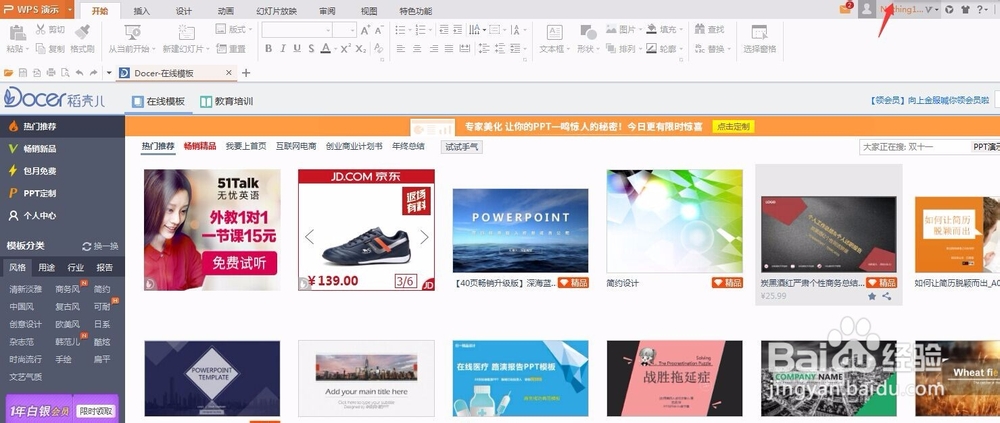Click the save icon in quick toolbar
Viewport: 1000px width, 423px height.
pos(23,73)
